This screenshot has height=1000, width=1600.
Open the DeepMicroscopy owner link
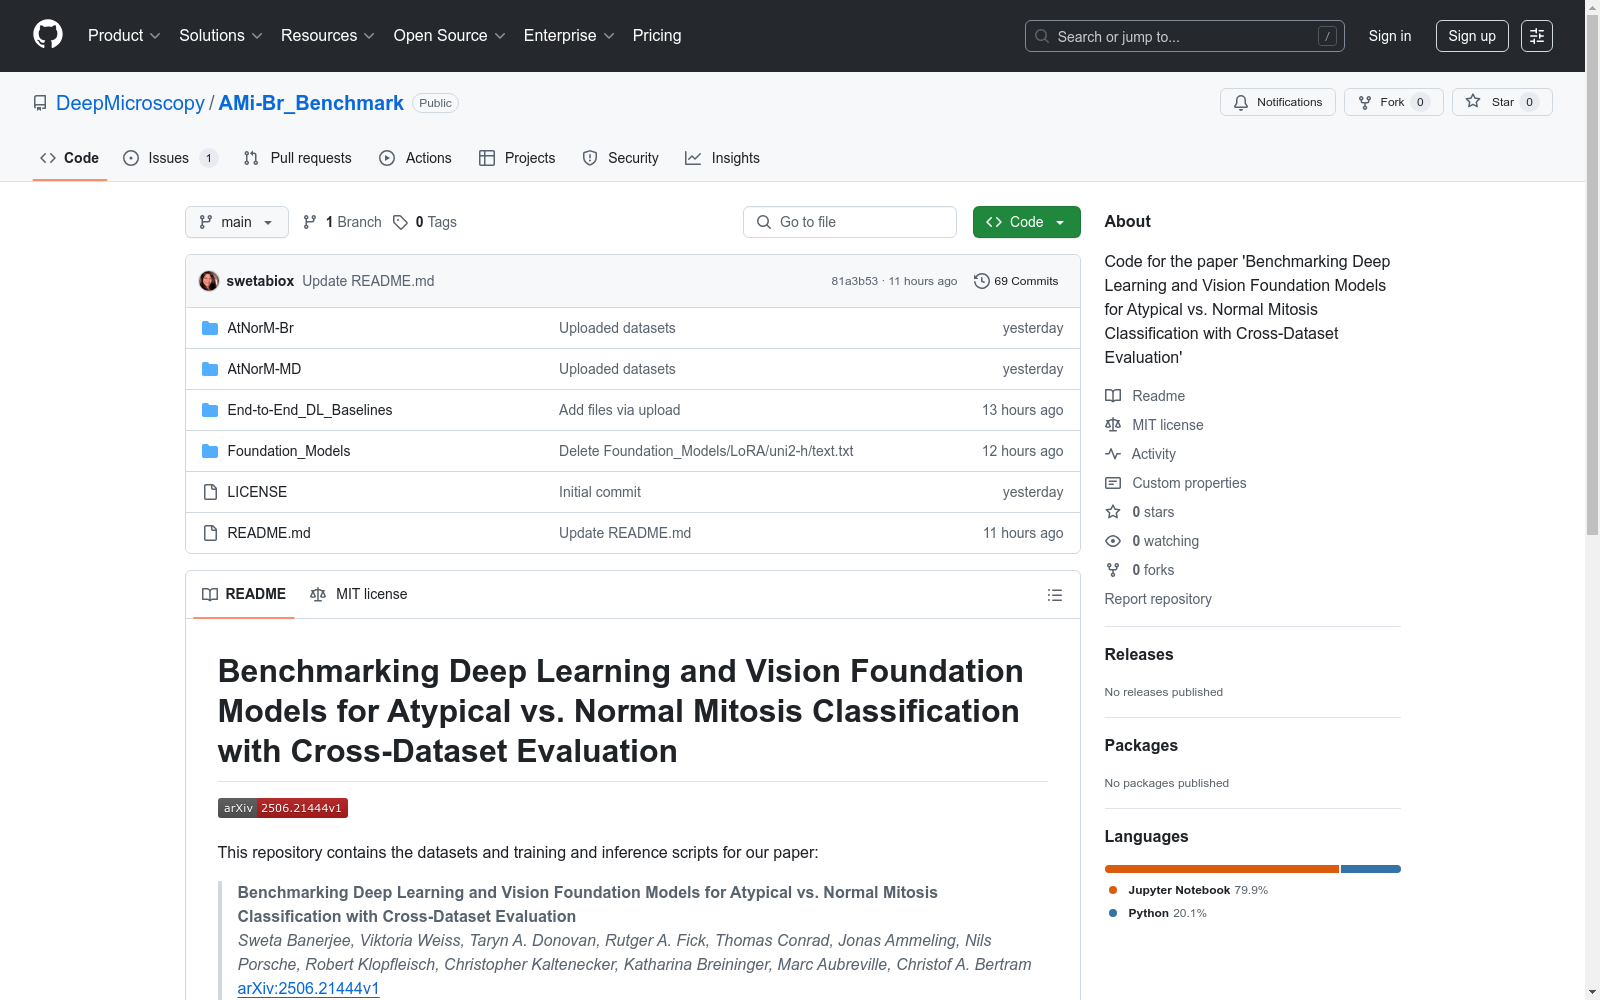coord(130,103)
